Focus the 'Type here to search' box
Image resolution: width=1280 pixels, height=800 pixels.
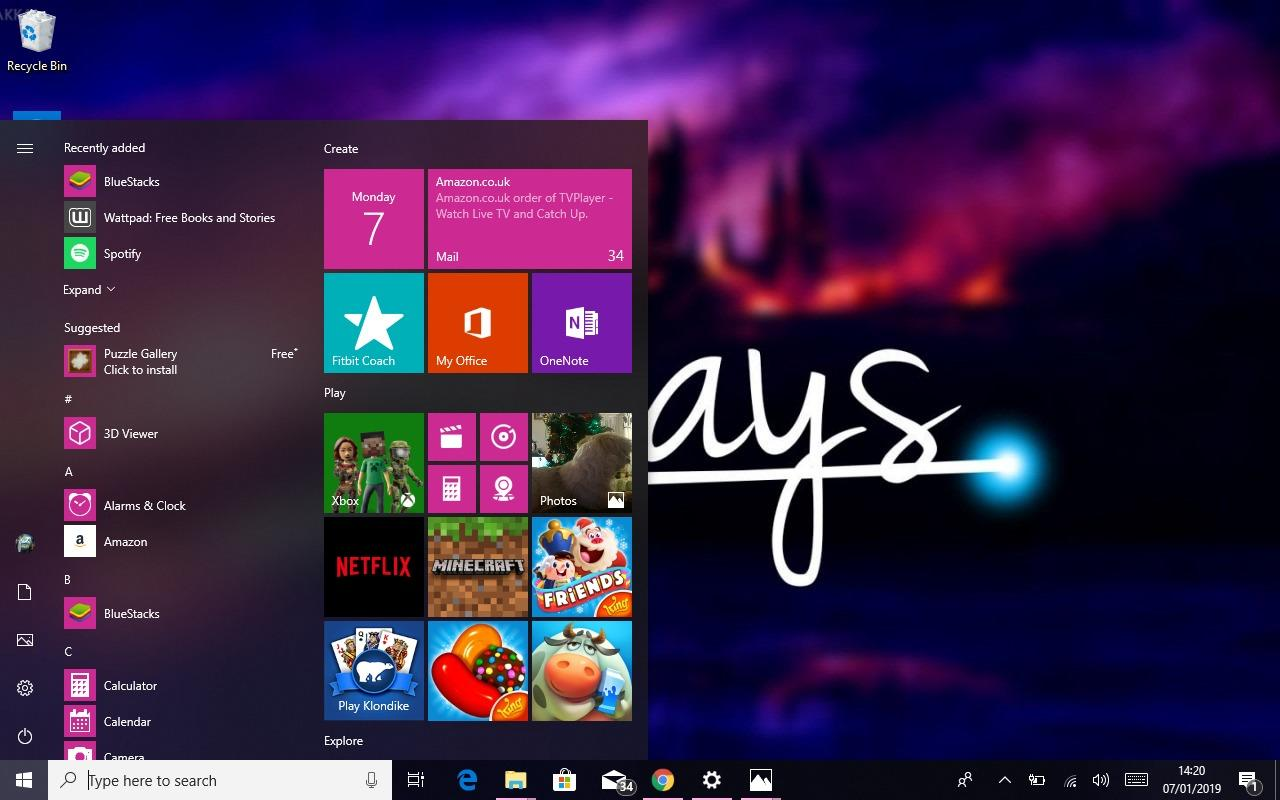[x=220, y=780]
